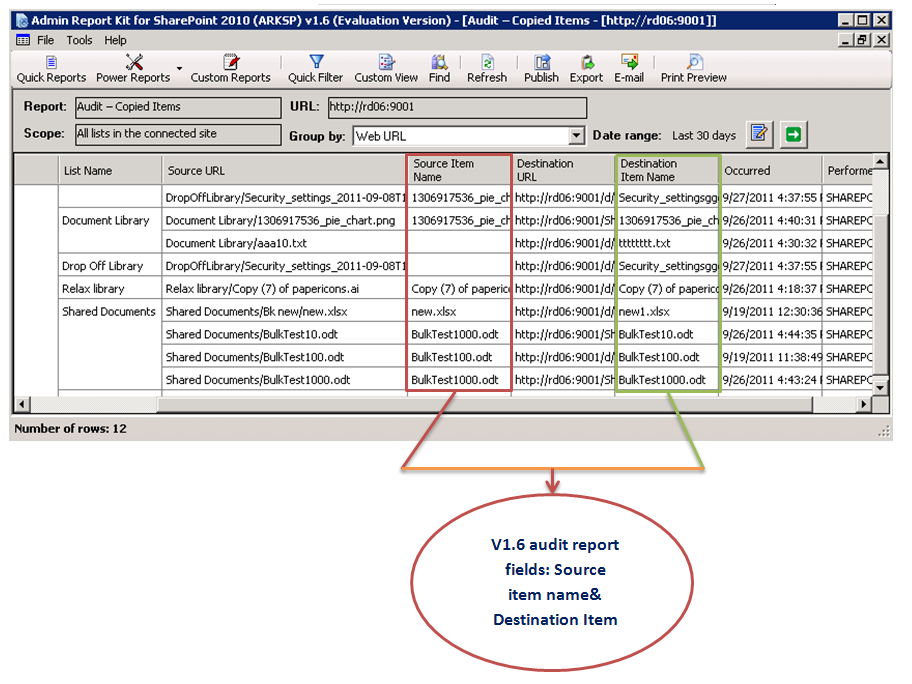Image resolution: width=912 pixels, height=684 pixels.
Task: Select the Shared Documents list name cell
Action: point(110,311)
